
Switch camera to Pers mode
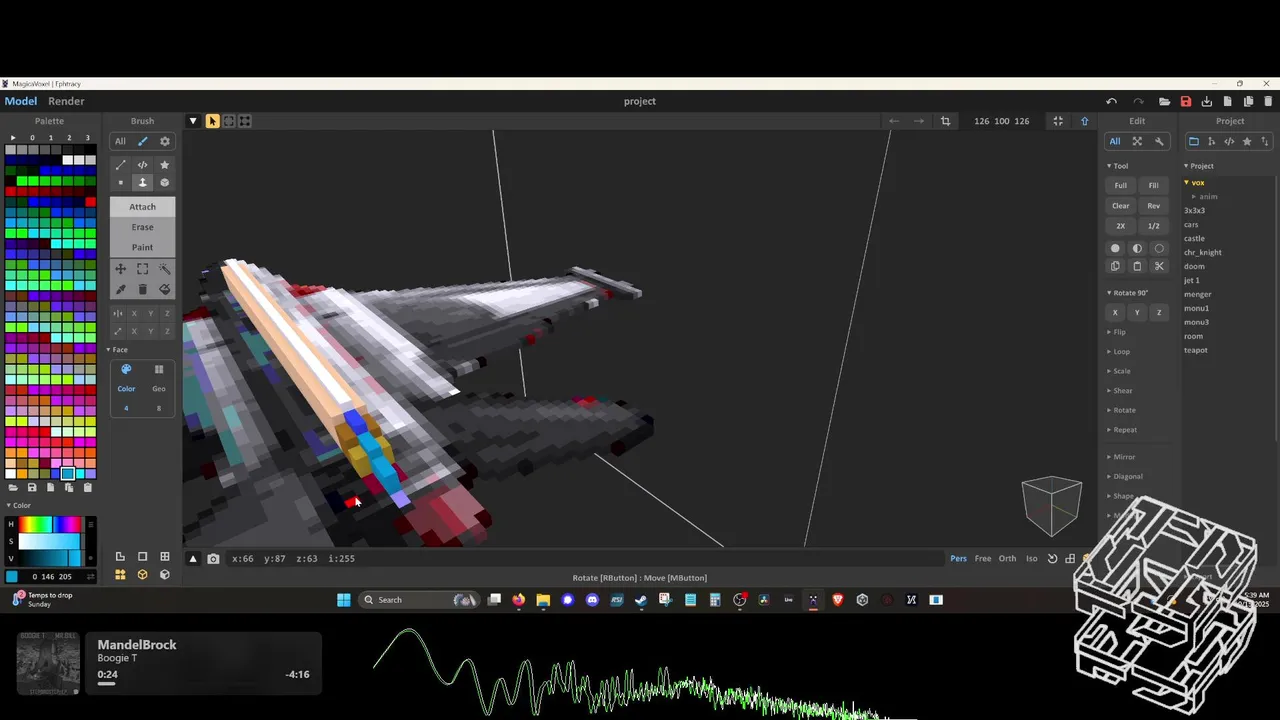tap(958, 558)
